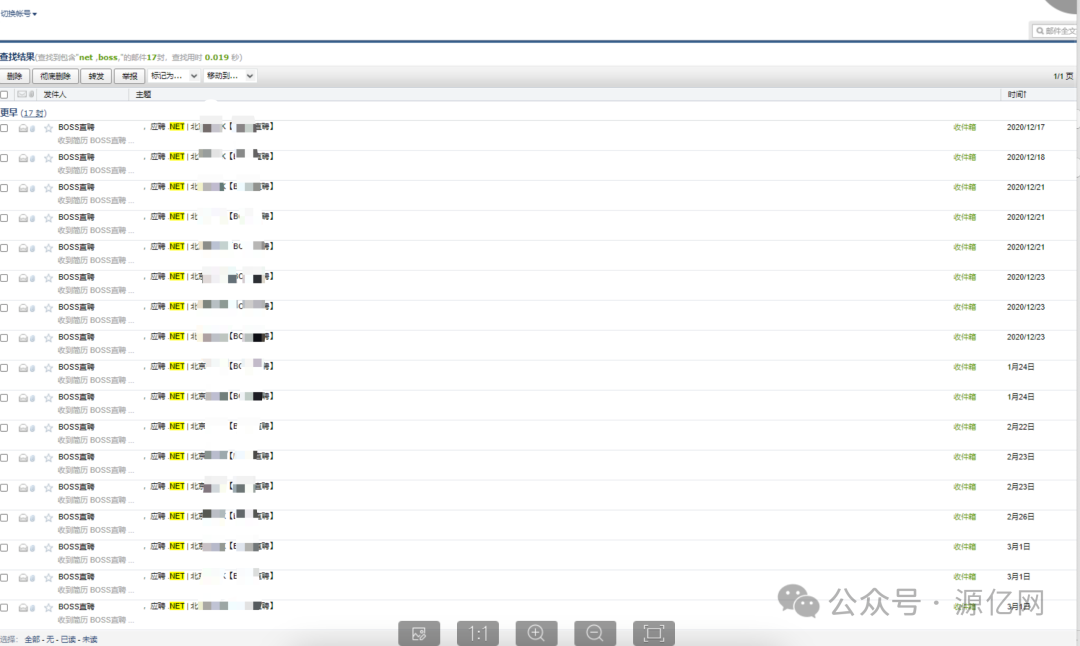Click the 1:1 actual size viewer button

477,633
